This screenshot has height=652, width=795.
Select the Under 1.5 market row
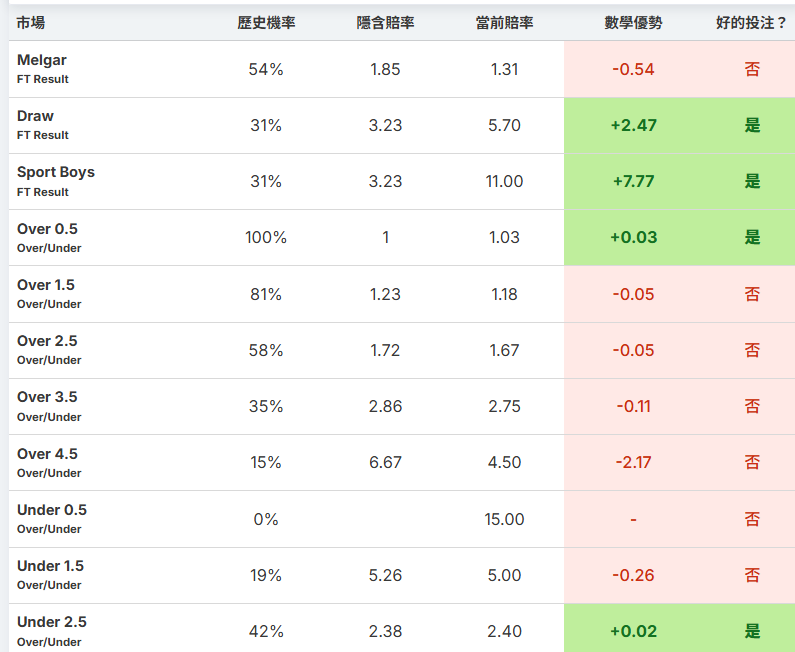coord(402,575)
